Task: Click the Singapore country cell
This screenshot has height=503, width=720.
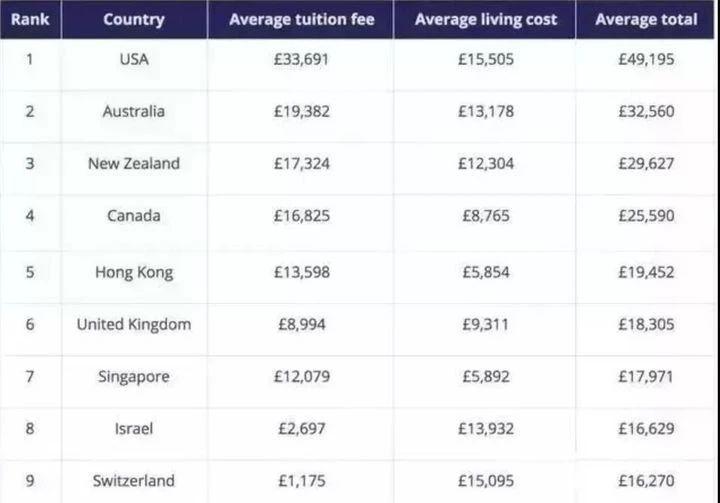Action: [134, 376]
